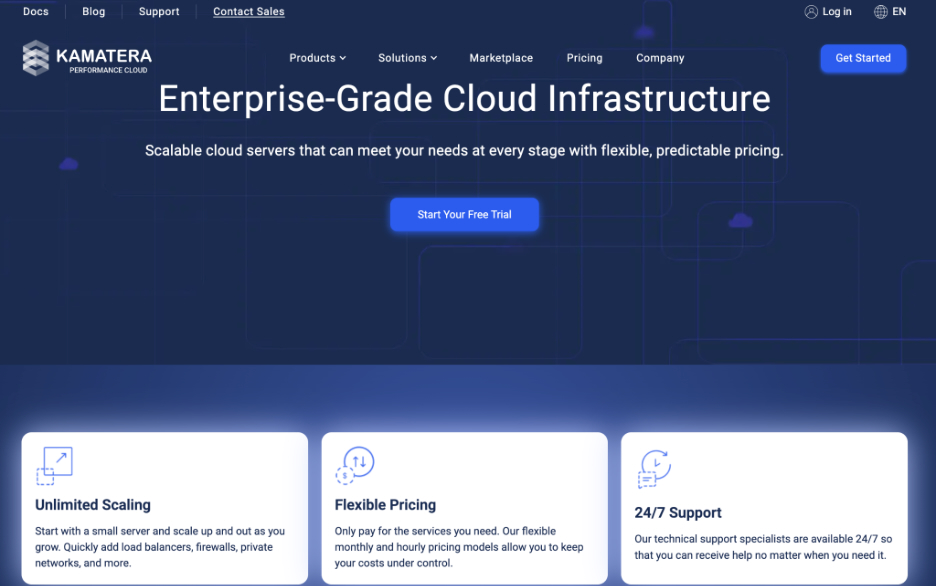Expand the Solutions dropdown menu
936x586 pixels.
[x=408, y=58]
